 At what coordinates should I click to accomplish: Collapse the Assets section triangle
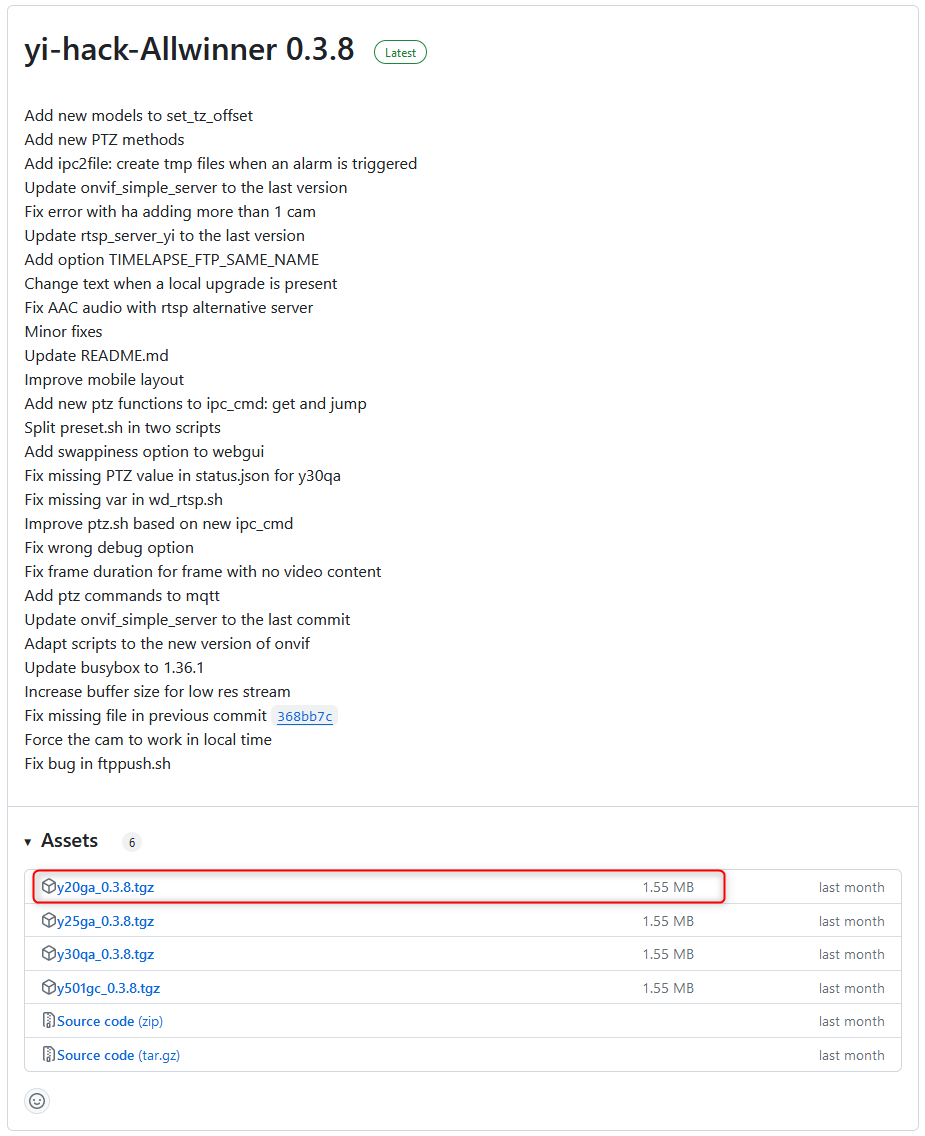(28, 842)
